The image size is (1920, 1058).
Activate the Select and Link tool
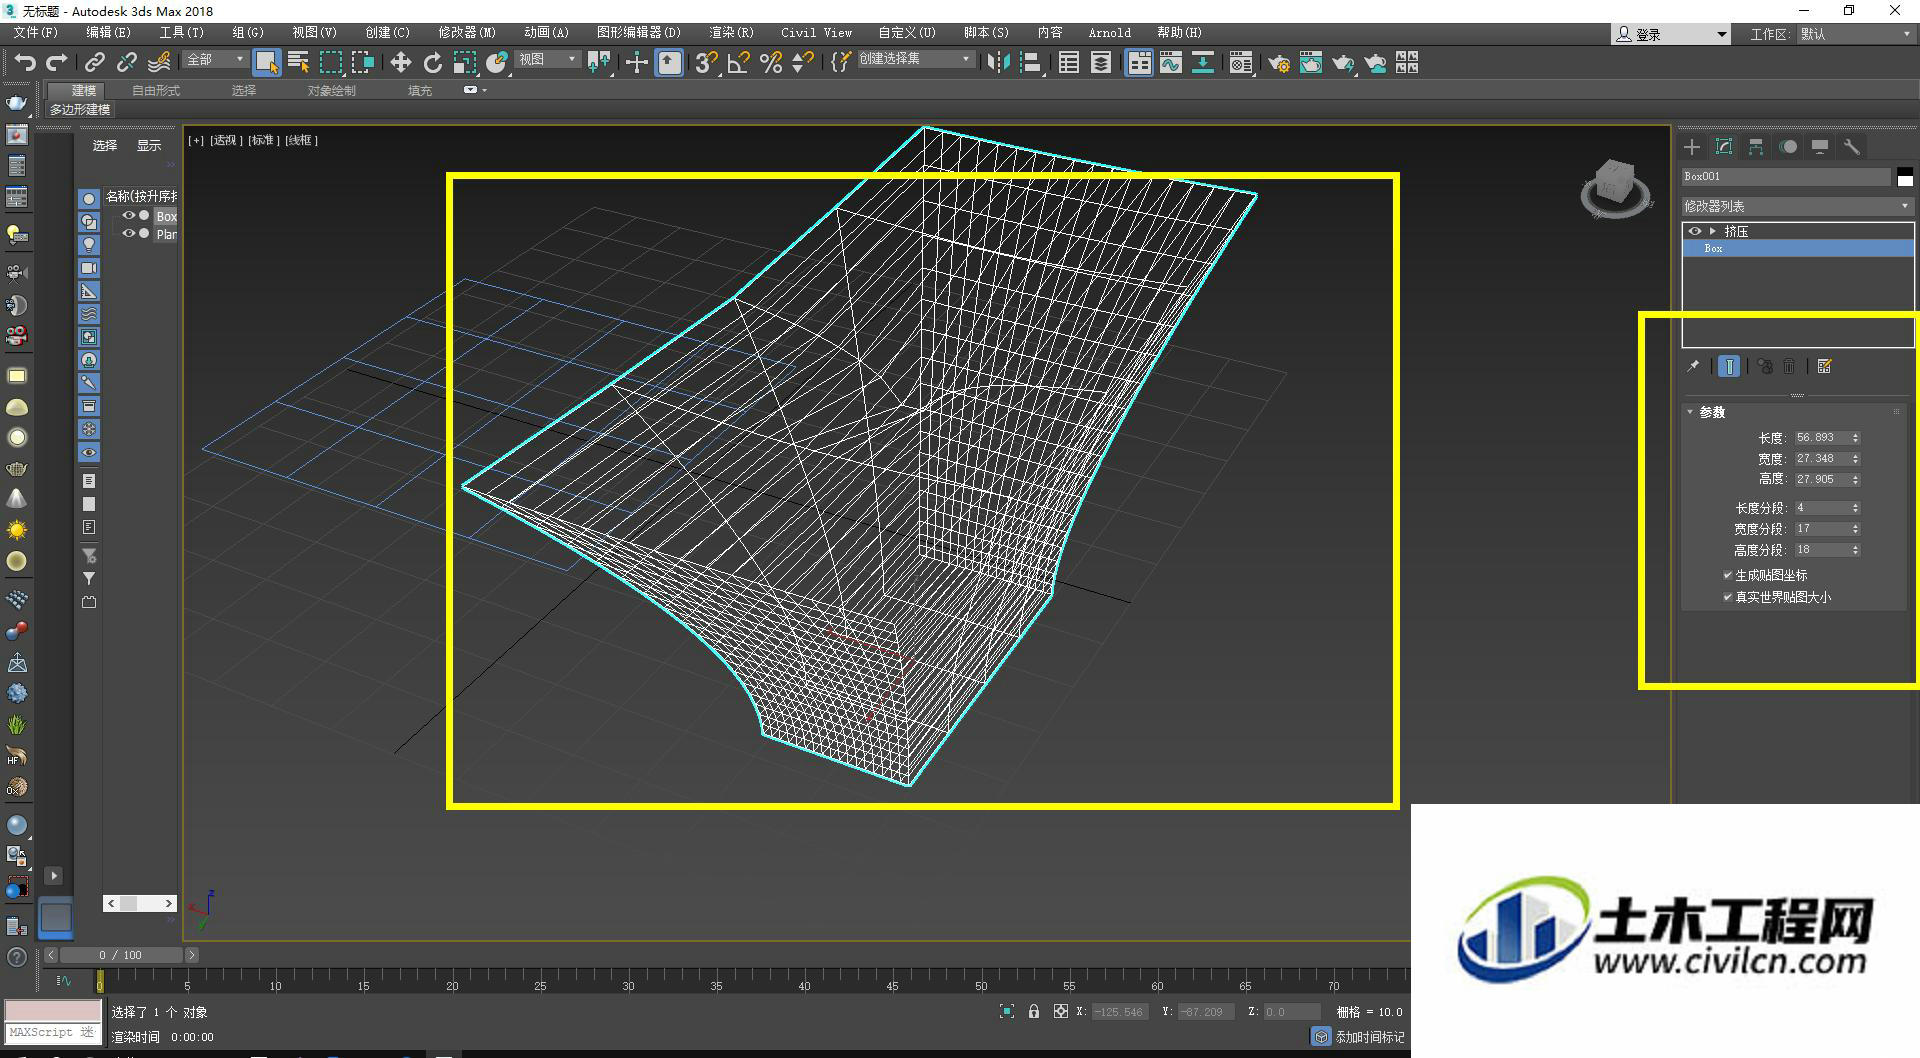(95, 63)
